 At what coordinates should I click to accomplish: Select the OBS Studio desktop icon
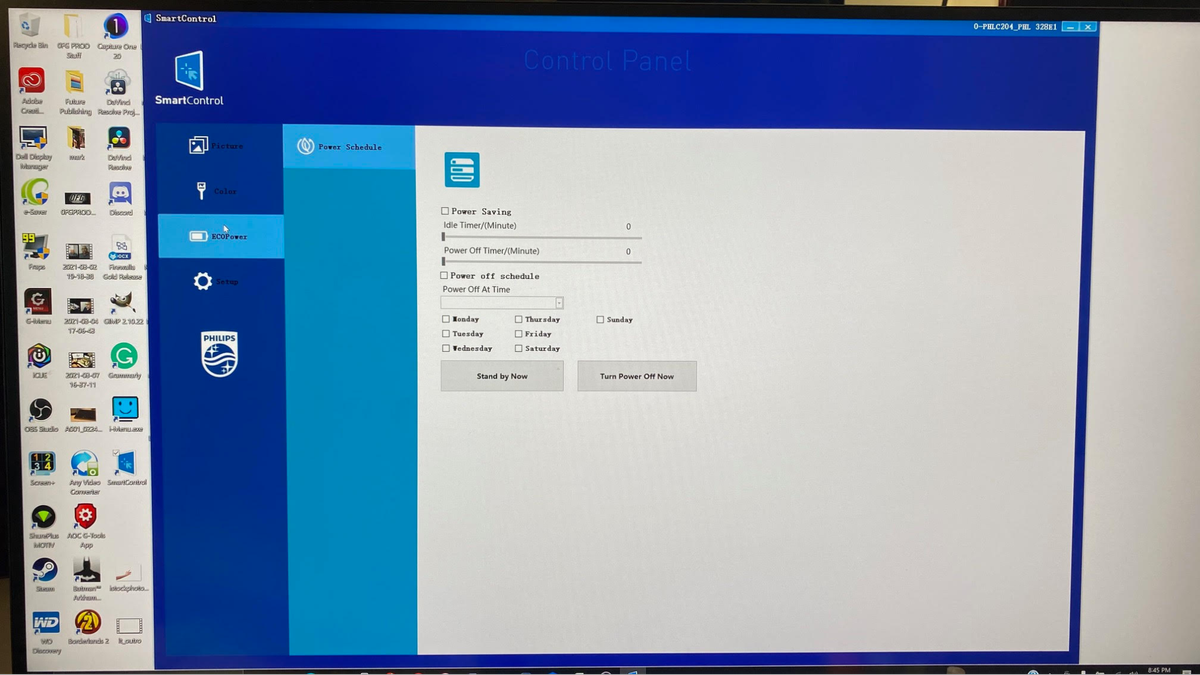[39, 415]
